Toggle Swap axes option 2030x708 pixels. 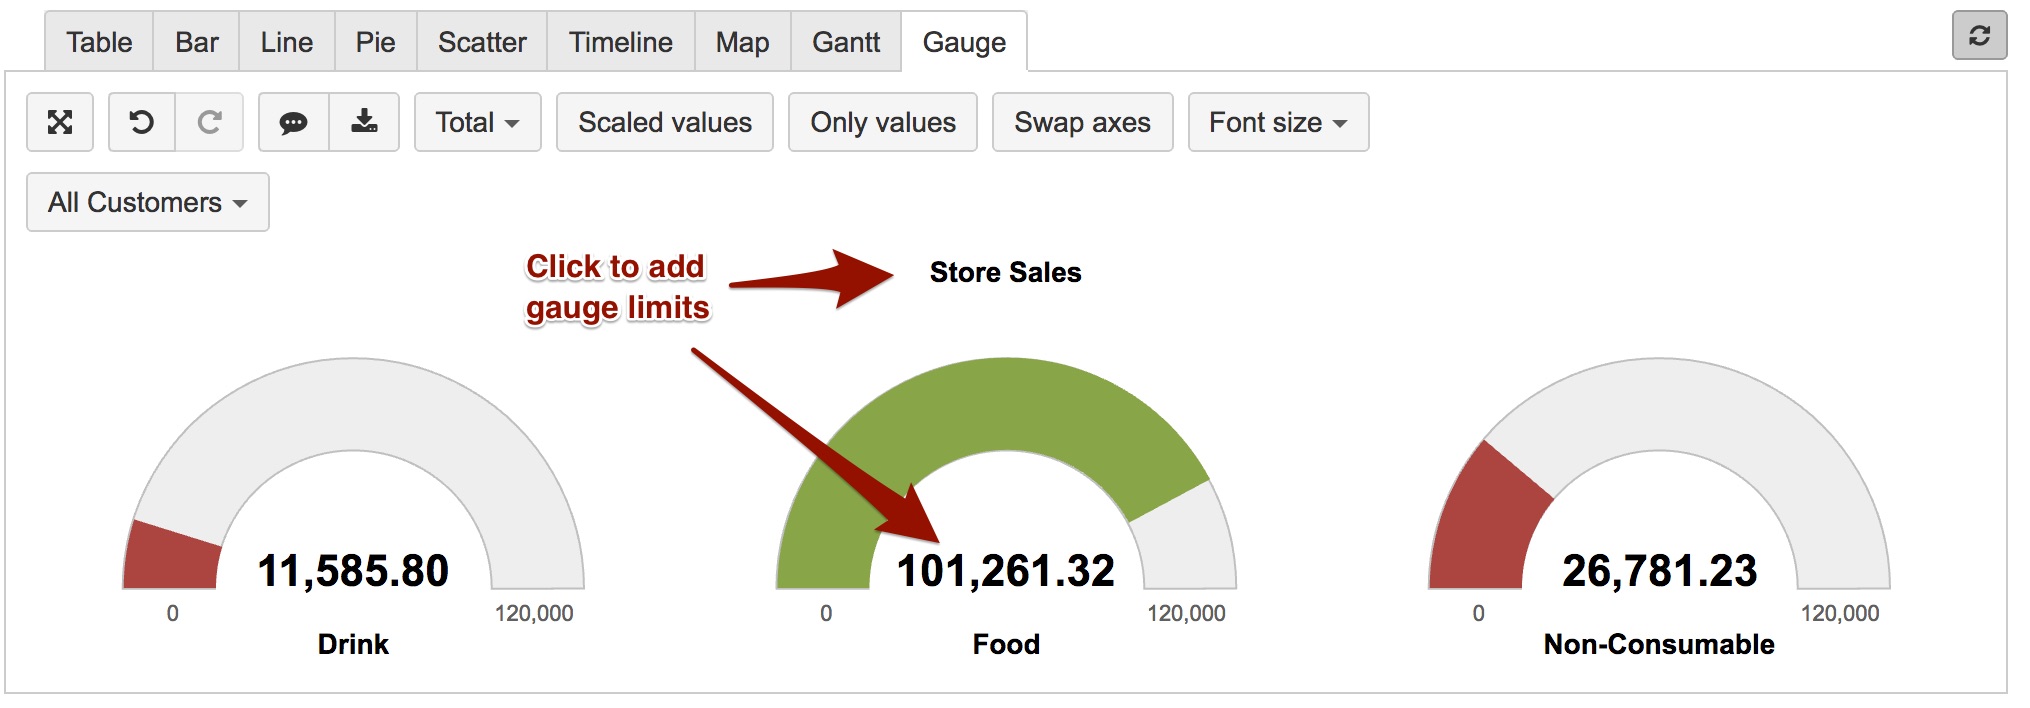pyautogui.click(x=1082, y=122)
